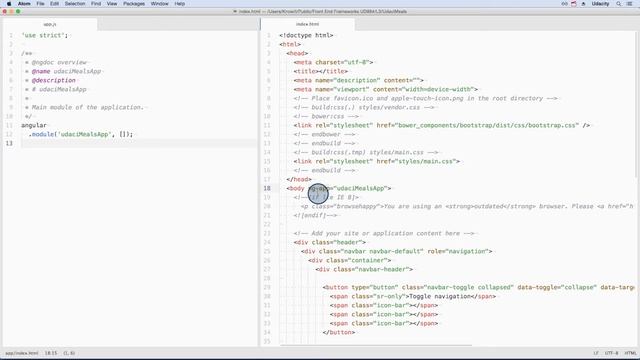Screen dimensions: 640x360
Task: Click line number 18 in index.html gutter
Action: pos(267,188)
